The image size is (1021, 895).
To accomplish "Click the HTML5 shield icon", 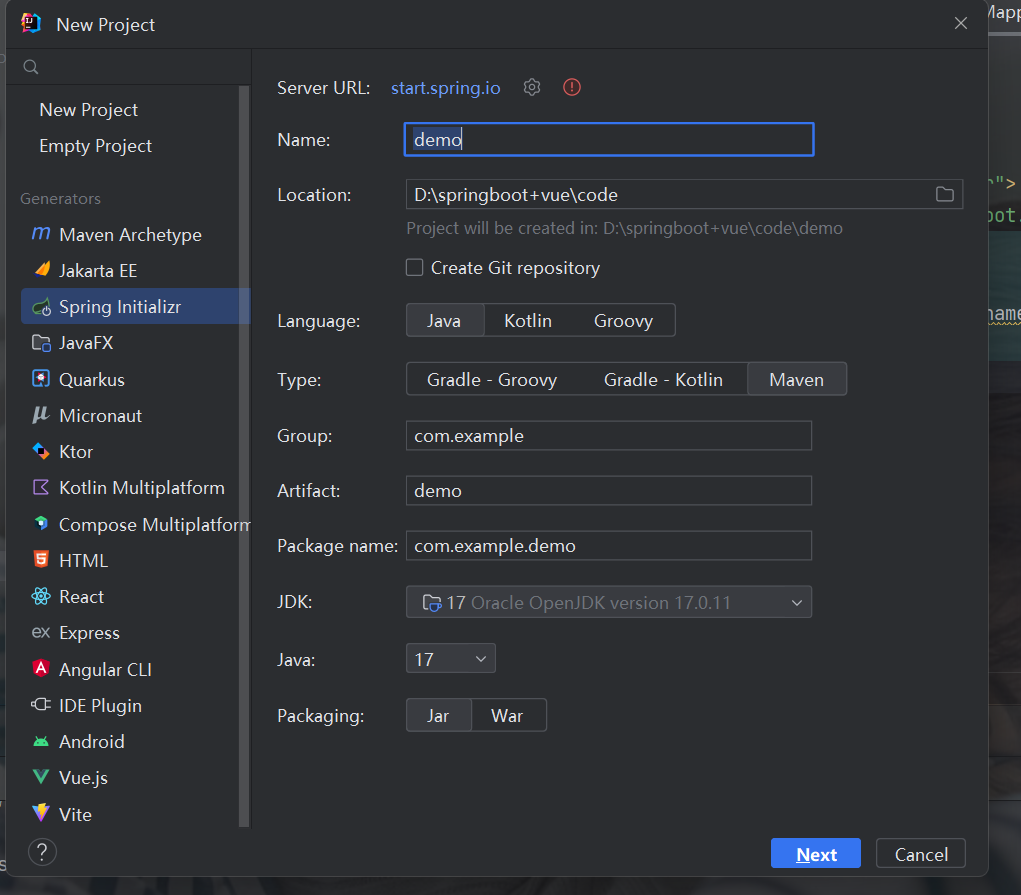I will (41, 560).
